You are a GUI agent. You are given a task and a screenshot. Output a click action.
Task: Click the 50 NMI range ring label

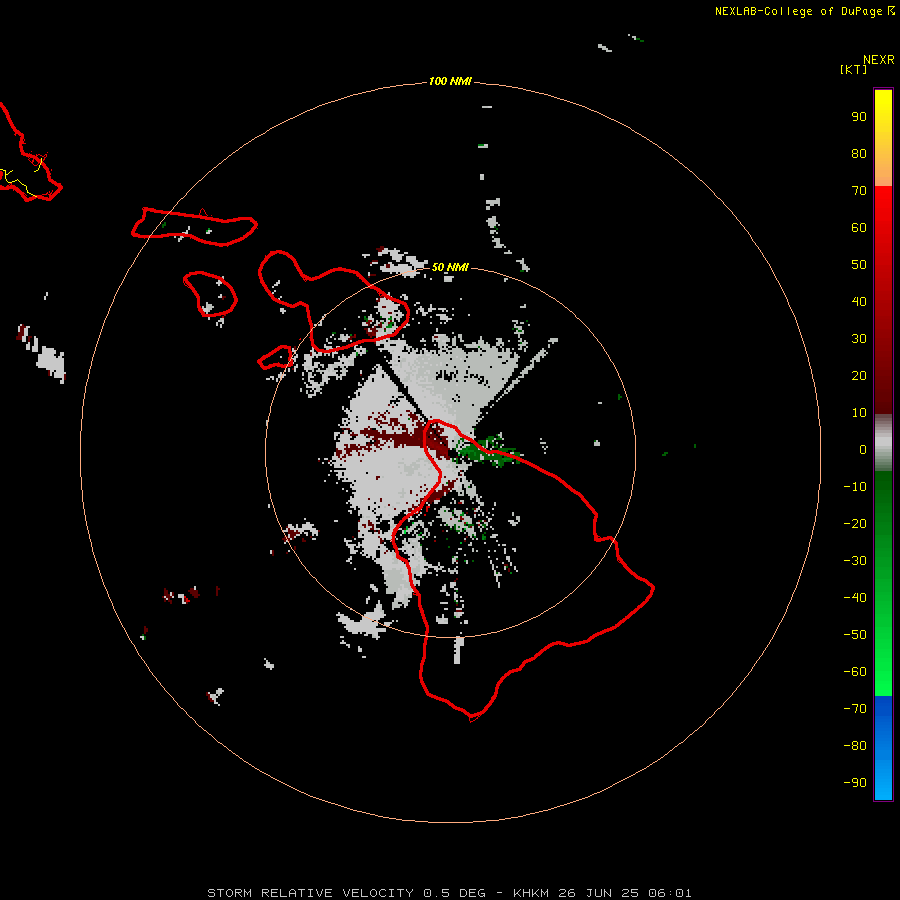450,267
